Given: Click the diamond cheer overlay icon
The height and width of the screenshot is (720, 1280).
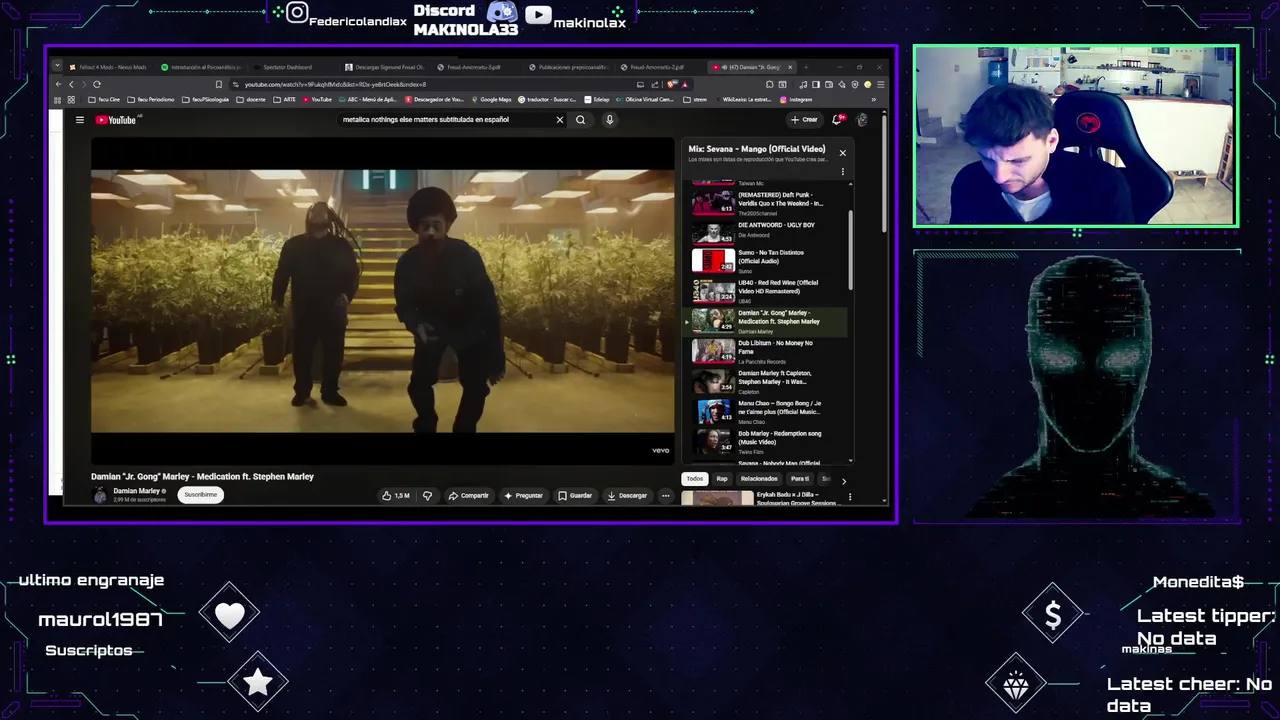Looking at the screenshot, I should tap(1016, 684).
